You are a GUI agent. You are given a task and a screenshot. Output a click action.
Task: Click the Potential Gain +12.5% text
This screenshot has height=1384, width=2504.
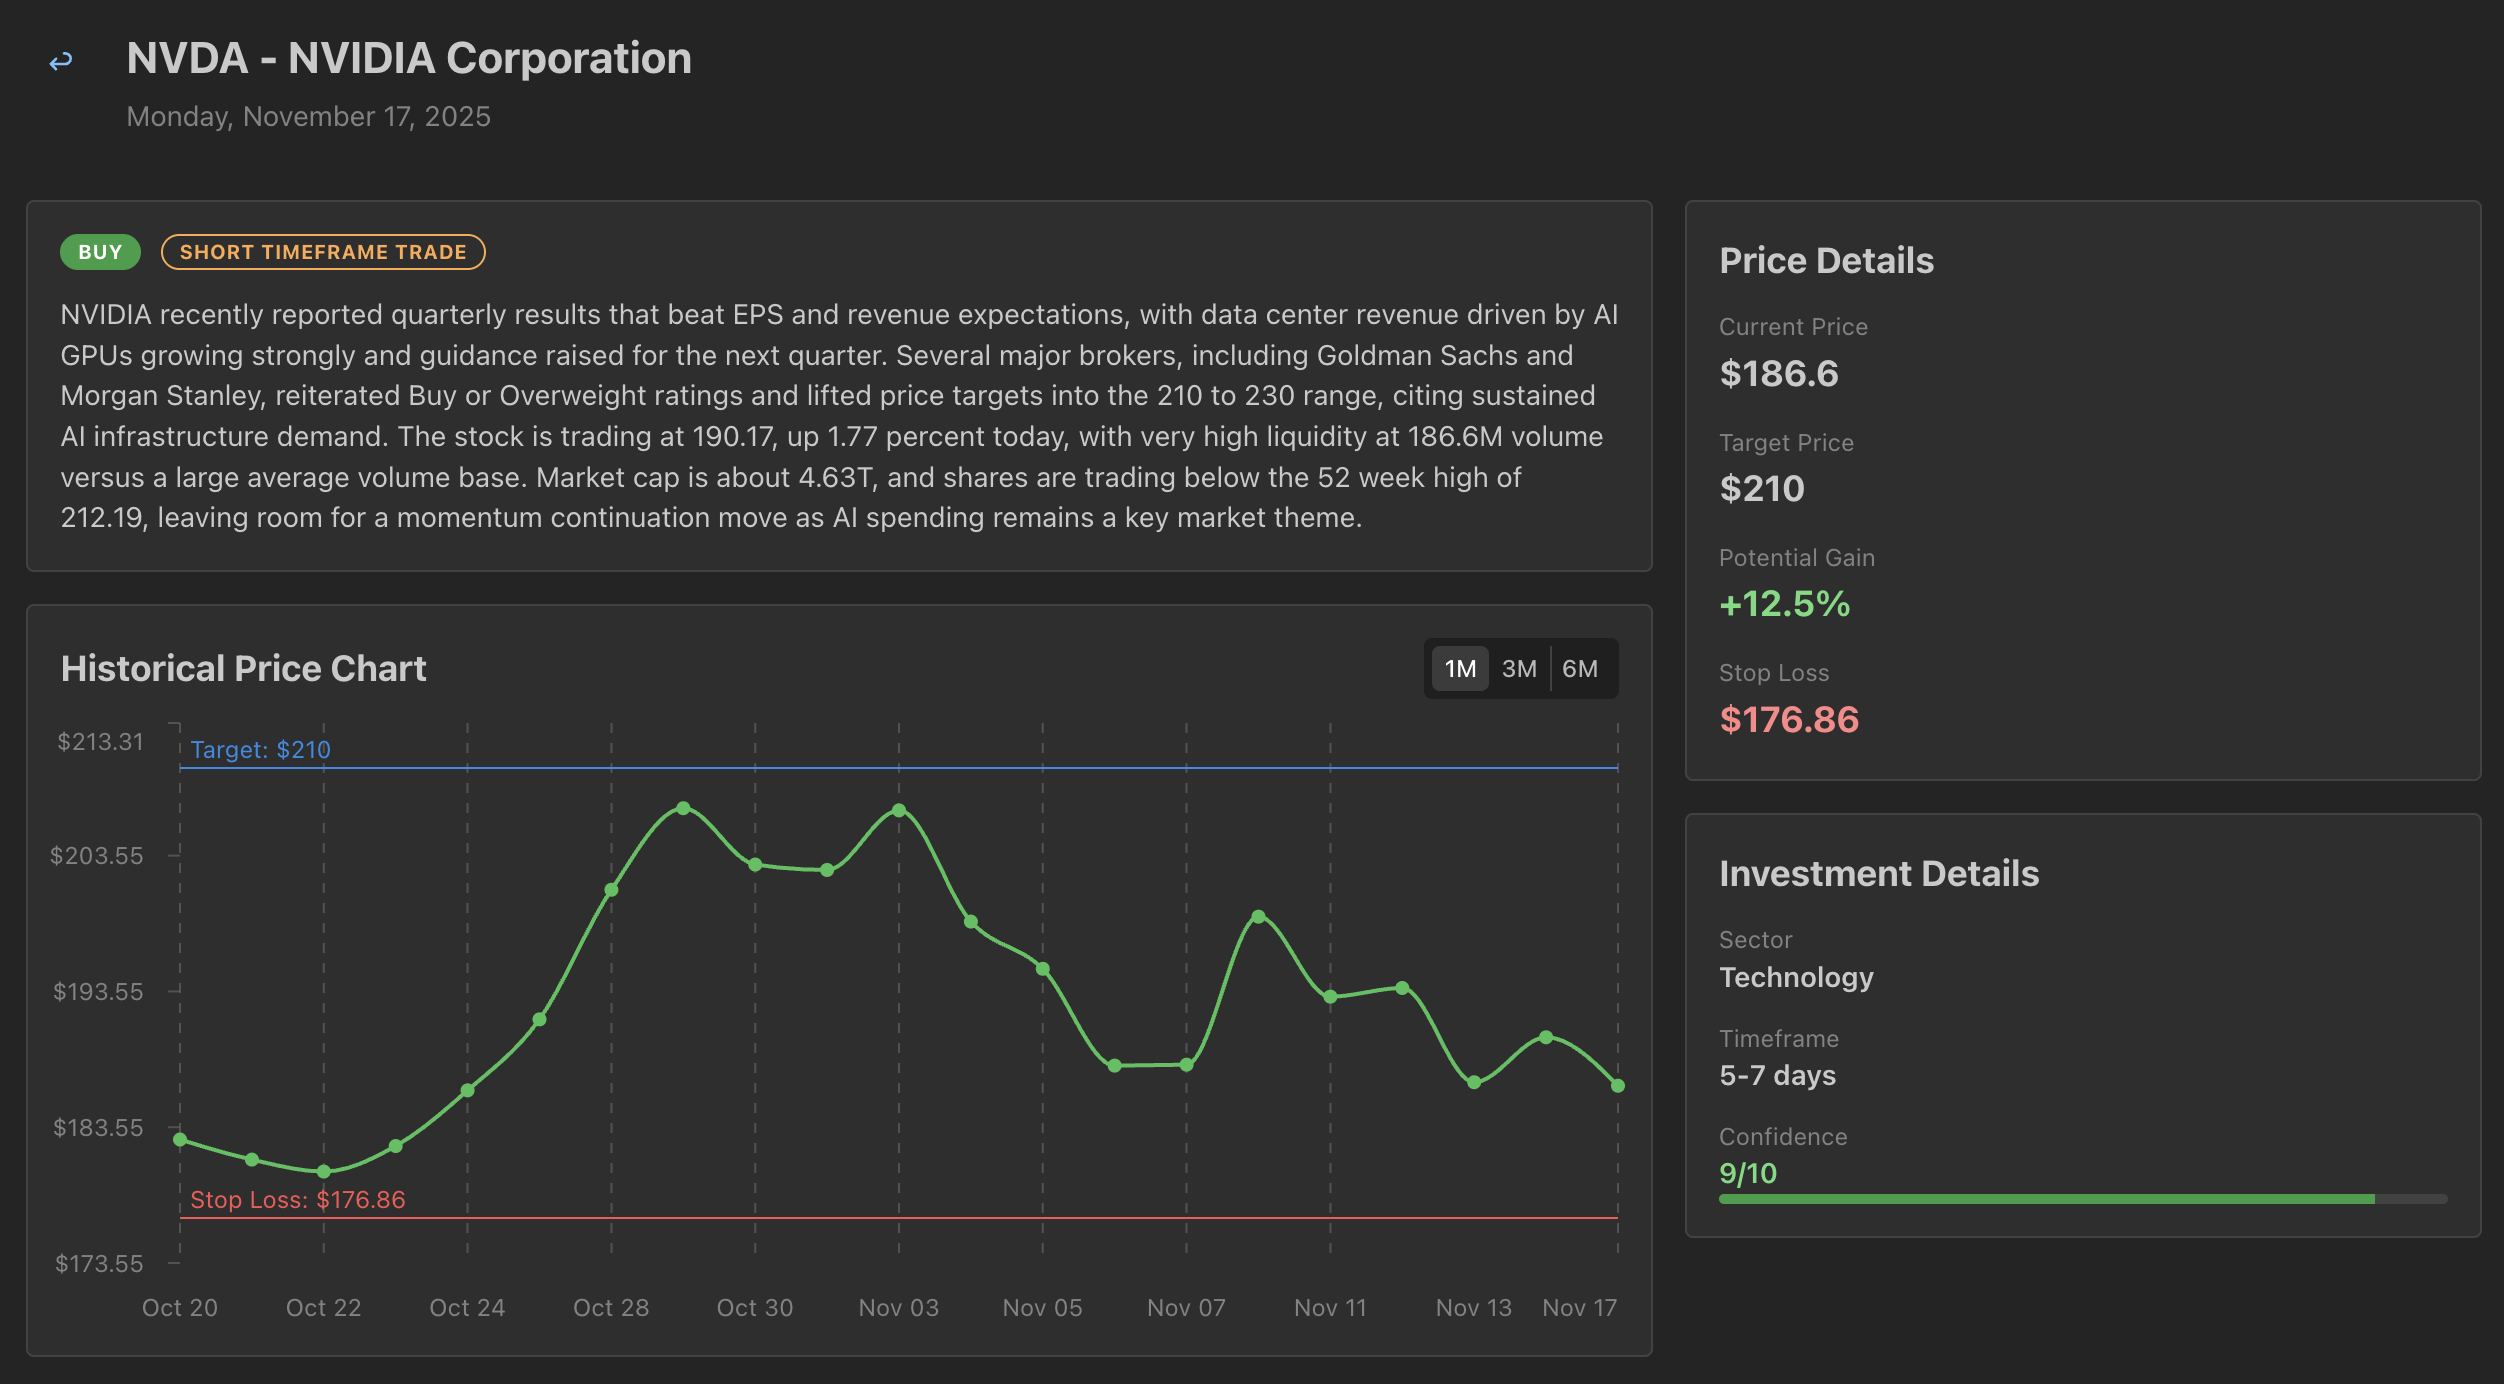(1784, 604)
